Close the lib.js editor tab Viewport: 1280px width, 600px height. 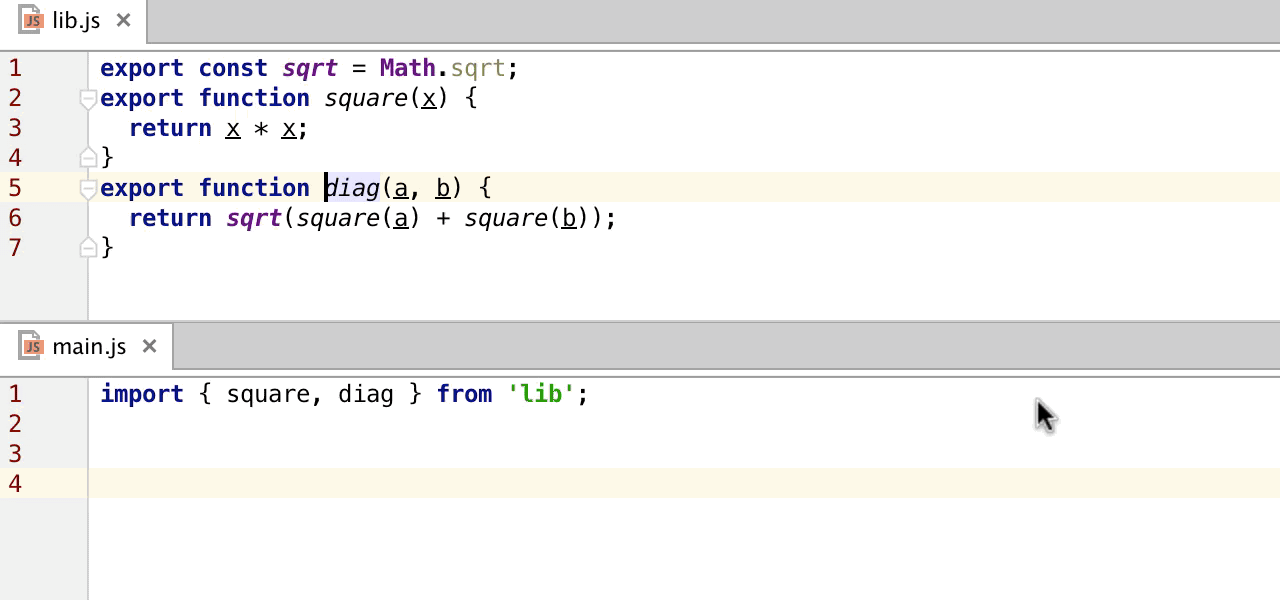122,19
